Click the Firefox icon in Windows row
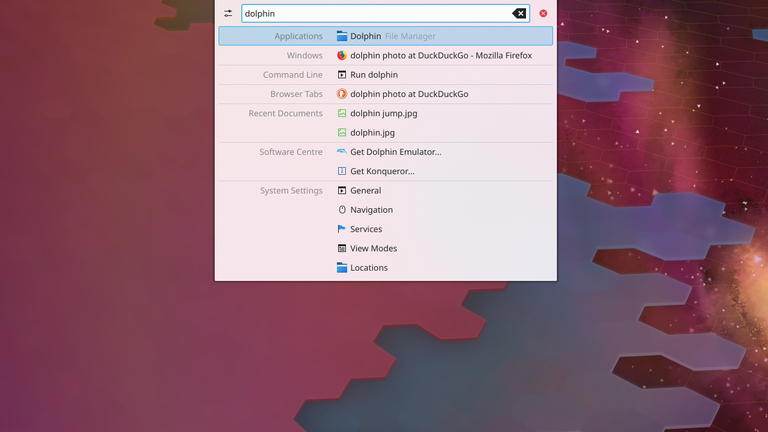768x432 pixels. click(x=342, y=55)
